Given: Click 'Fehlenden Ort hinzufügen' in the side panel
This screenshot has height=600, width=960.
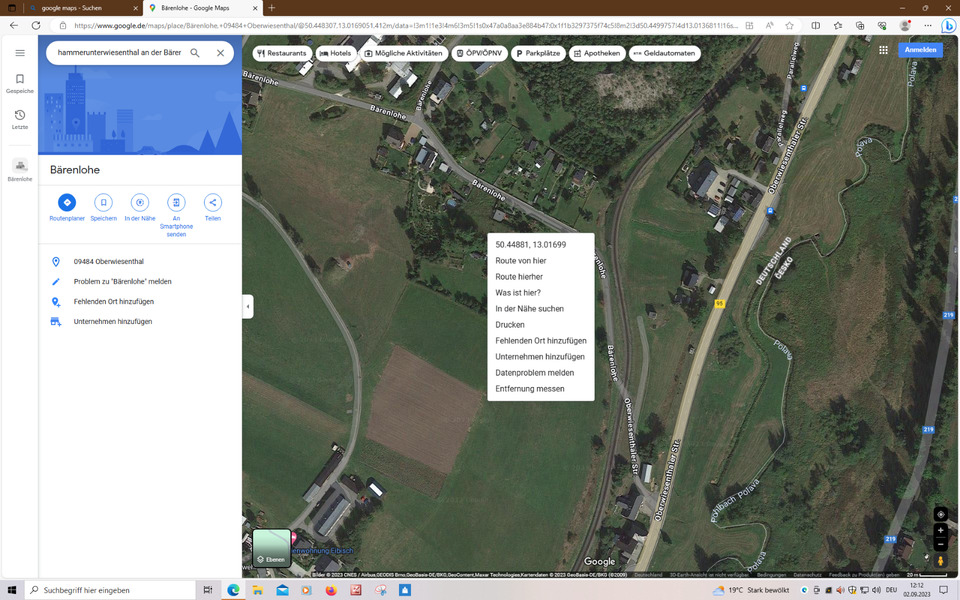Looking at the screenshot, I should click(113, 302).
